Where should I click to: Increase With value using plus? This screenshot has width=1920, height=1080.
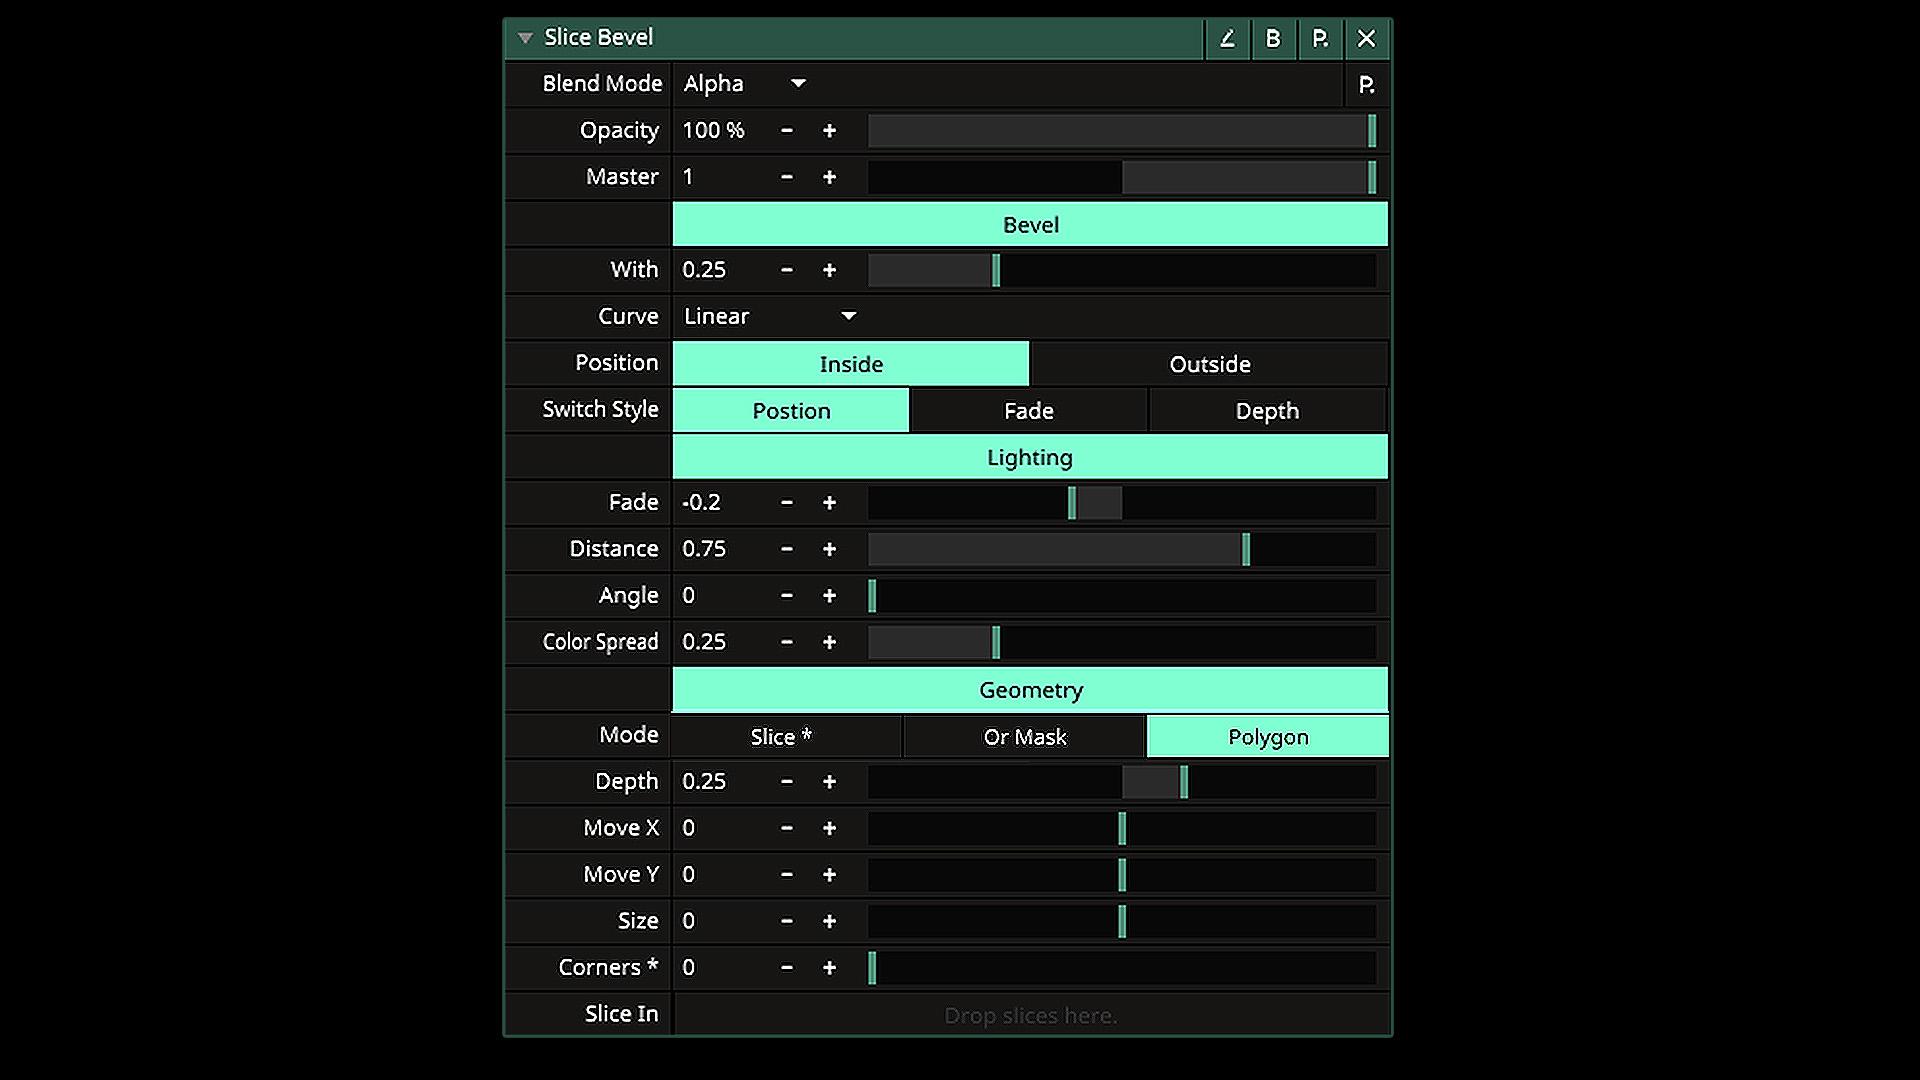pyautogui.click(x=829, y=270)
